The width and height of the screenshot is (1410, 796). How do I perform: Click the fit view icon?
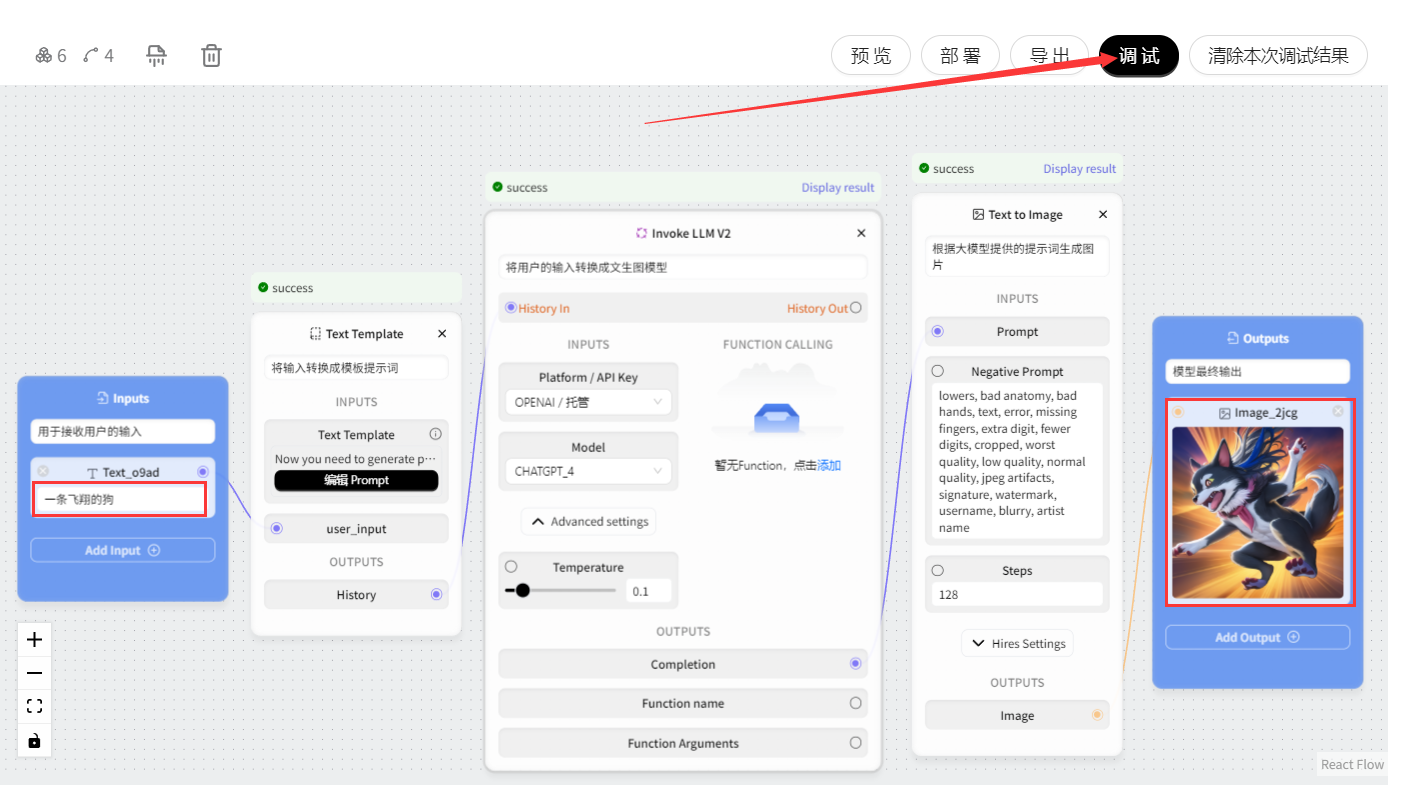tap(35, 707)
